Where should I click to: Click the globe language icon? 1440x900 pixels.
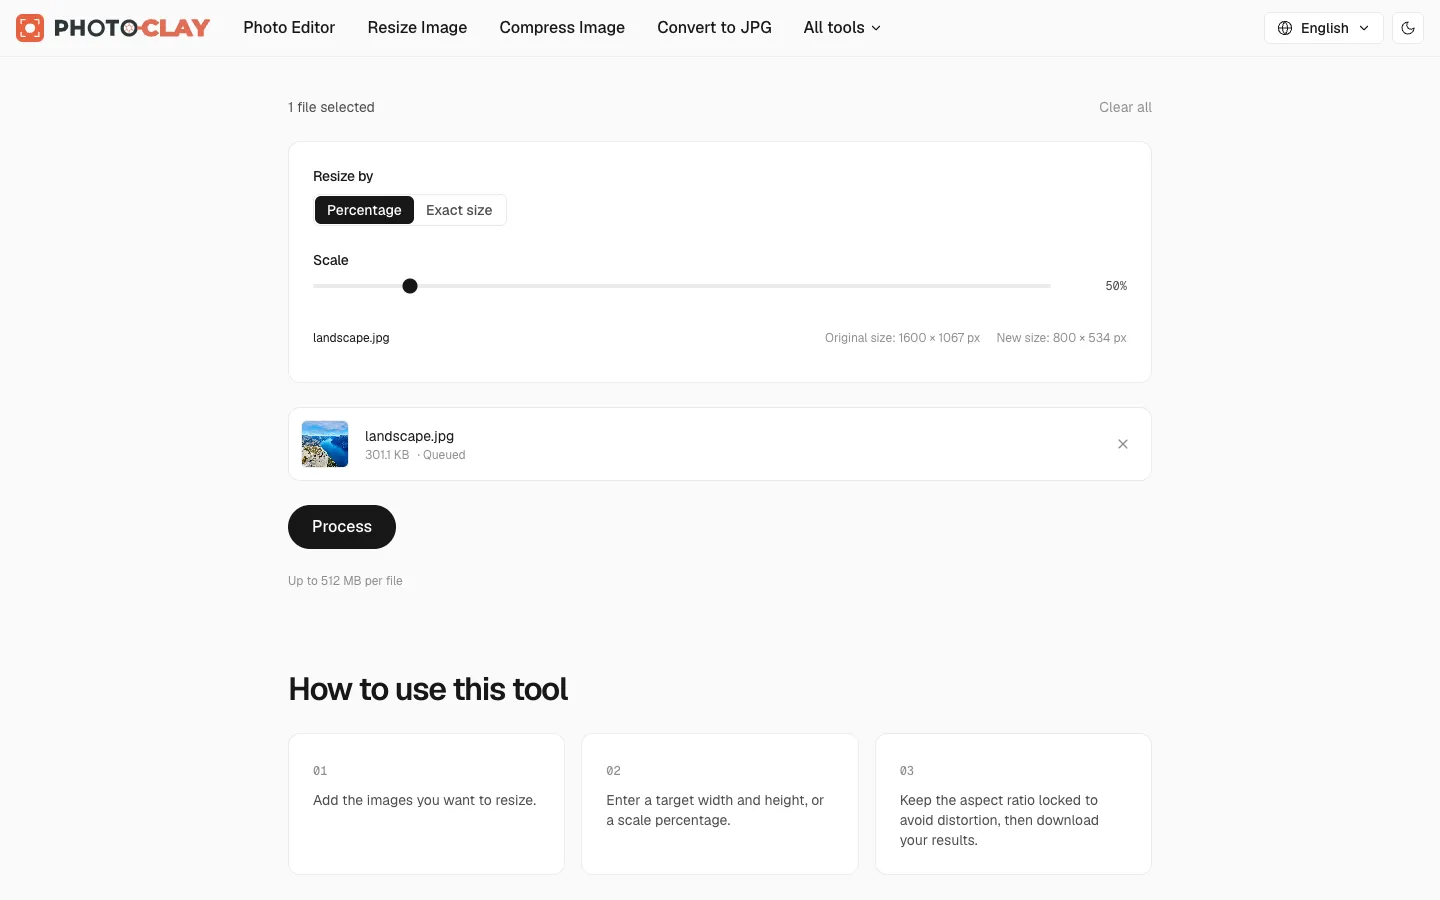coord(1285,28)
